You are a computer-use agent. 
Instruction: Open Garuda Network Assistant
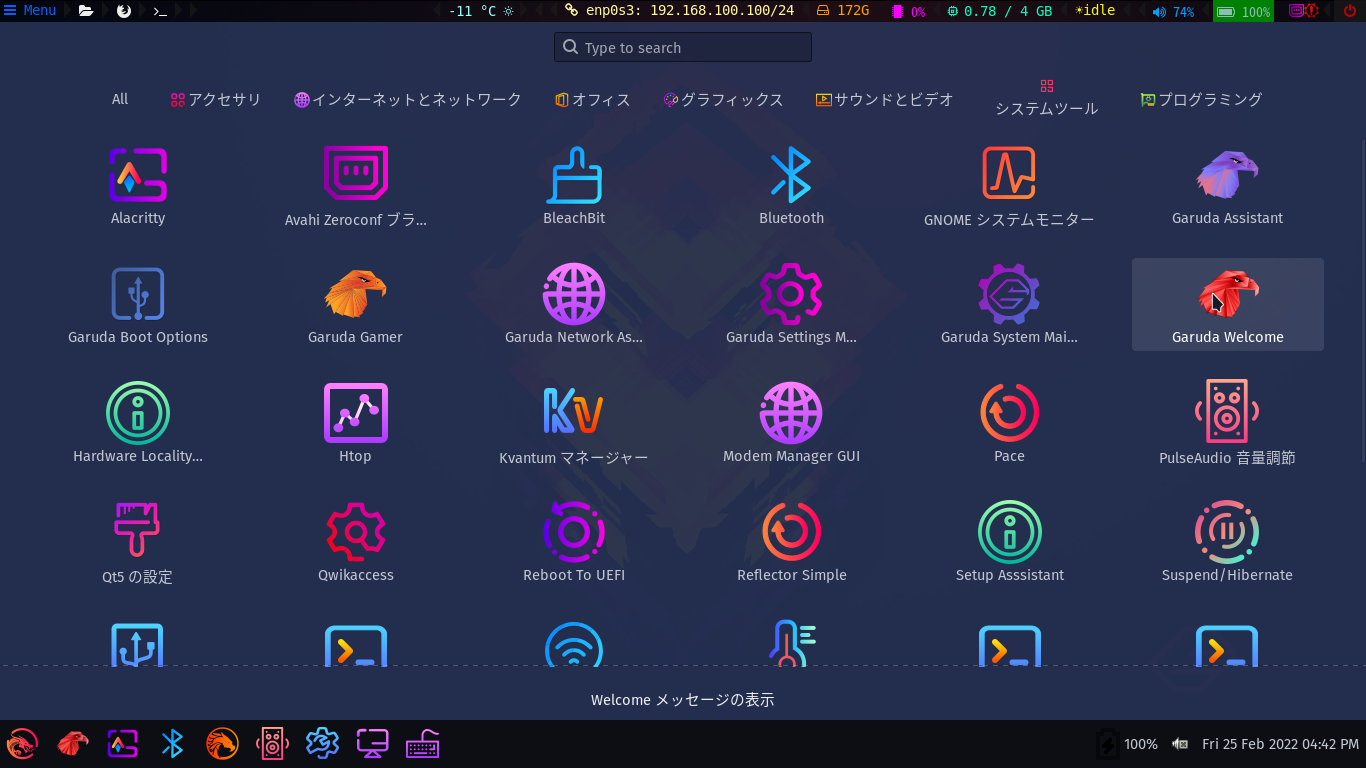(574, 305)
